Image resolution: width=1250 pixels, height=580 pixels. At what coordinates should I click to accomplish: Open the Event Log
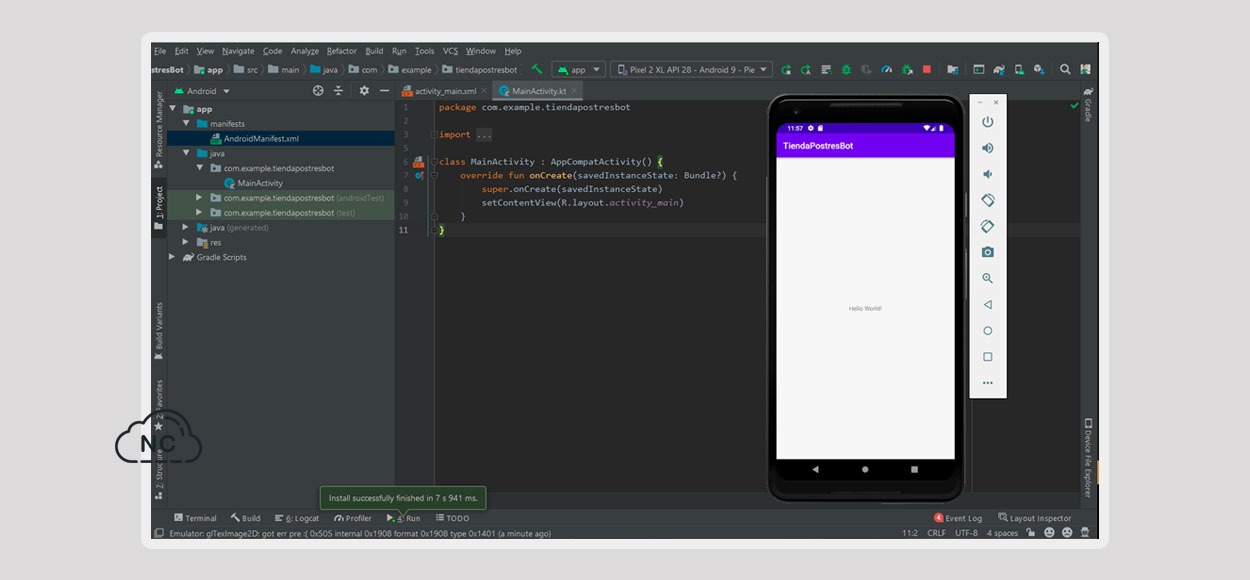pyautogui.click(x=958, y=518)
